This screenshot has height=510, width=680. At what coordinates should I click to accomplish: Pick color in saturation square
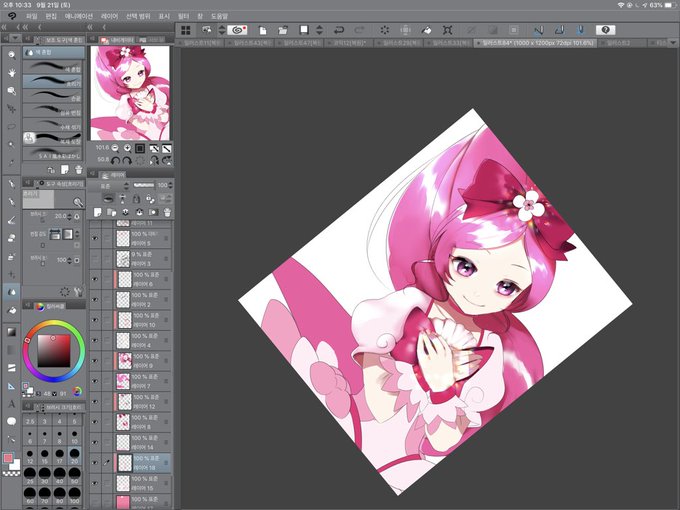(x=54, y=351)
